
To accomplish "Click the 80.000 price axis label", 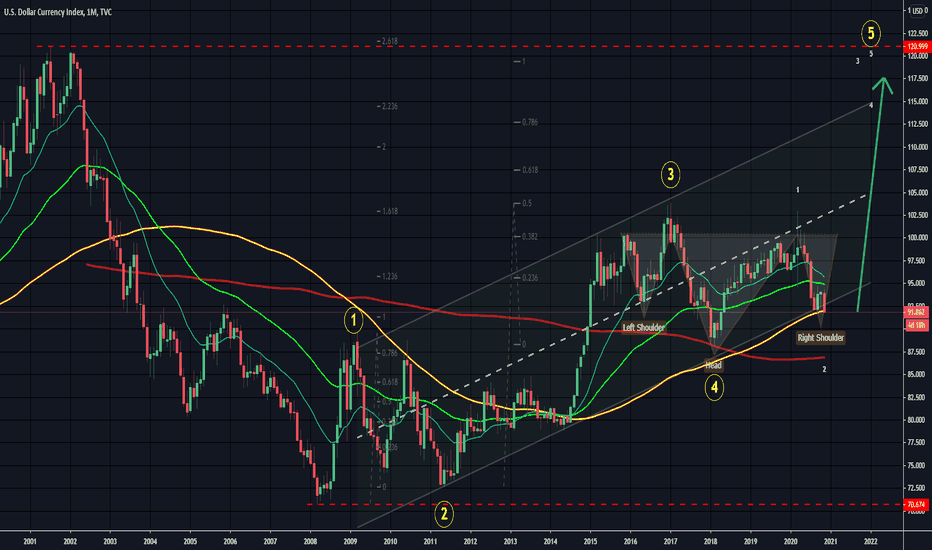I will (918, 420).
